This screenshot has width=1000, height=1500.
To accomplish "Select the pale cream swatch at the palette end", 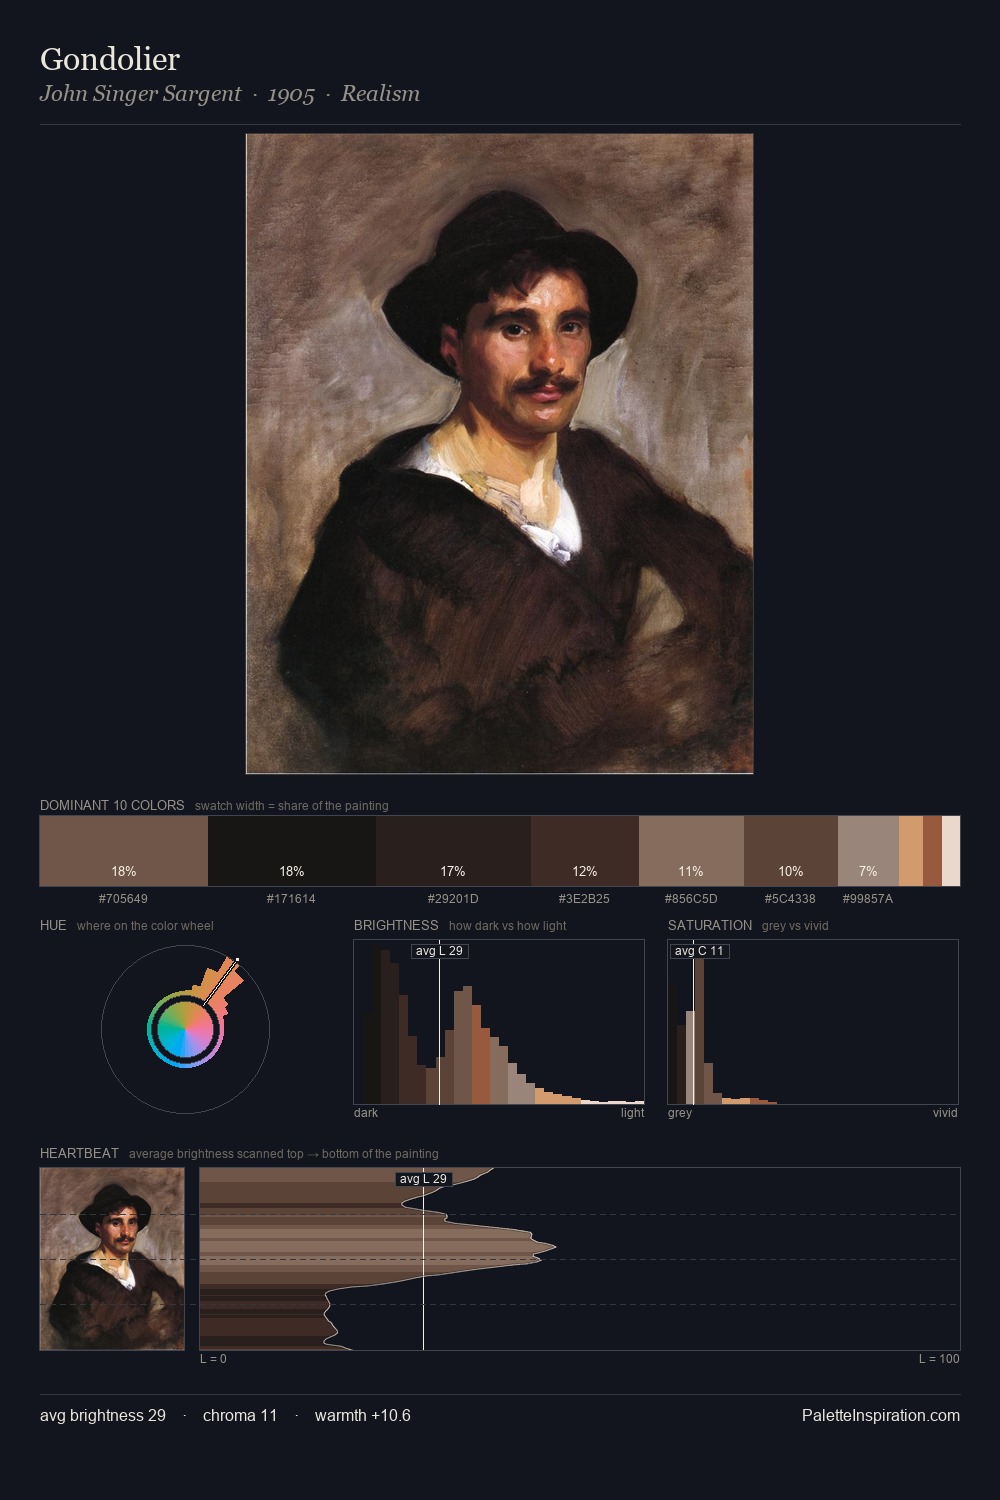I will coord(951,851).
